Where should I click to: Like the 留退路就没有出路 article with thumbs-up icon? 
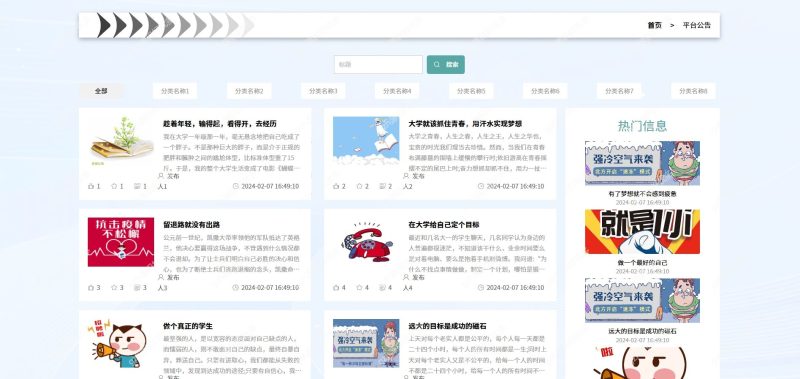91,288
